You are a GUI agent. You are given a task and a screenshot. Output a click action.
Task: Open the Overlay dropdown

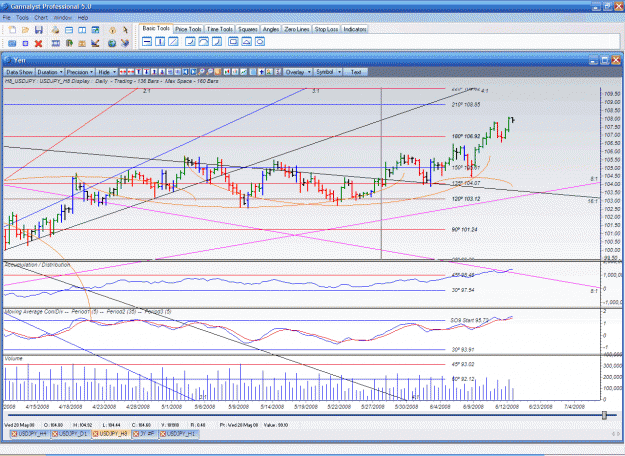[298, 72]
